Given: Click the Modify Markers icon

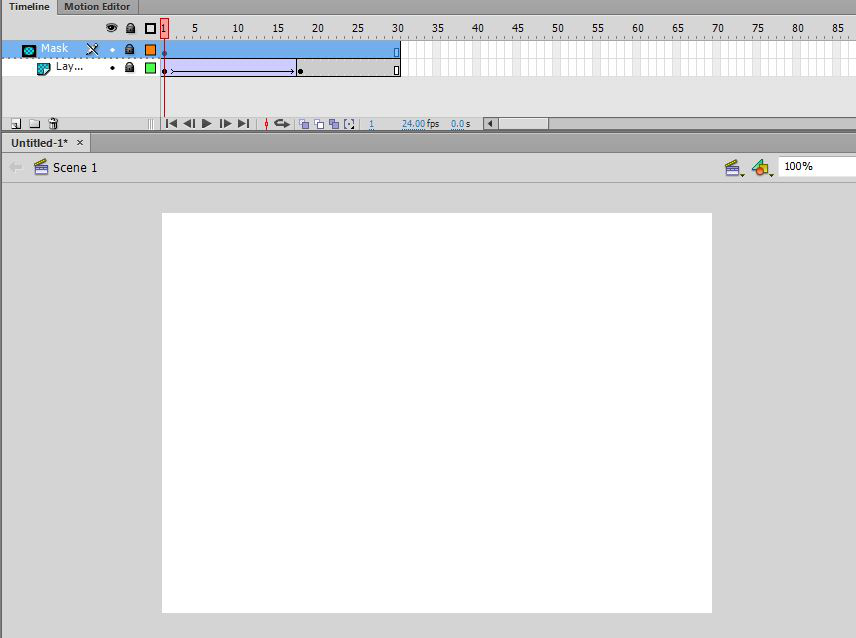Looking at the screenshot, I should [x=349, y=124].
